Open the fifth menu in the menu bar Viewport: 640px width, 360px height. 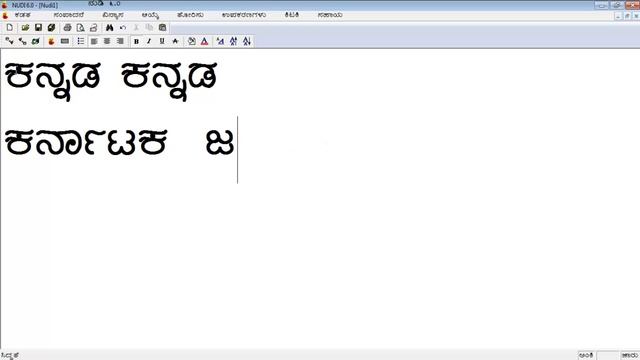190,15
